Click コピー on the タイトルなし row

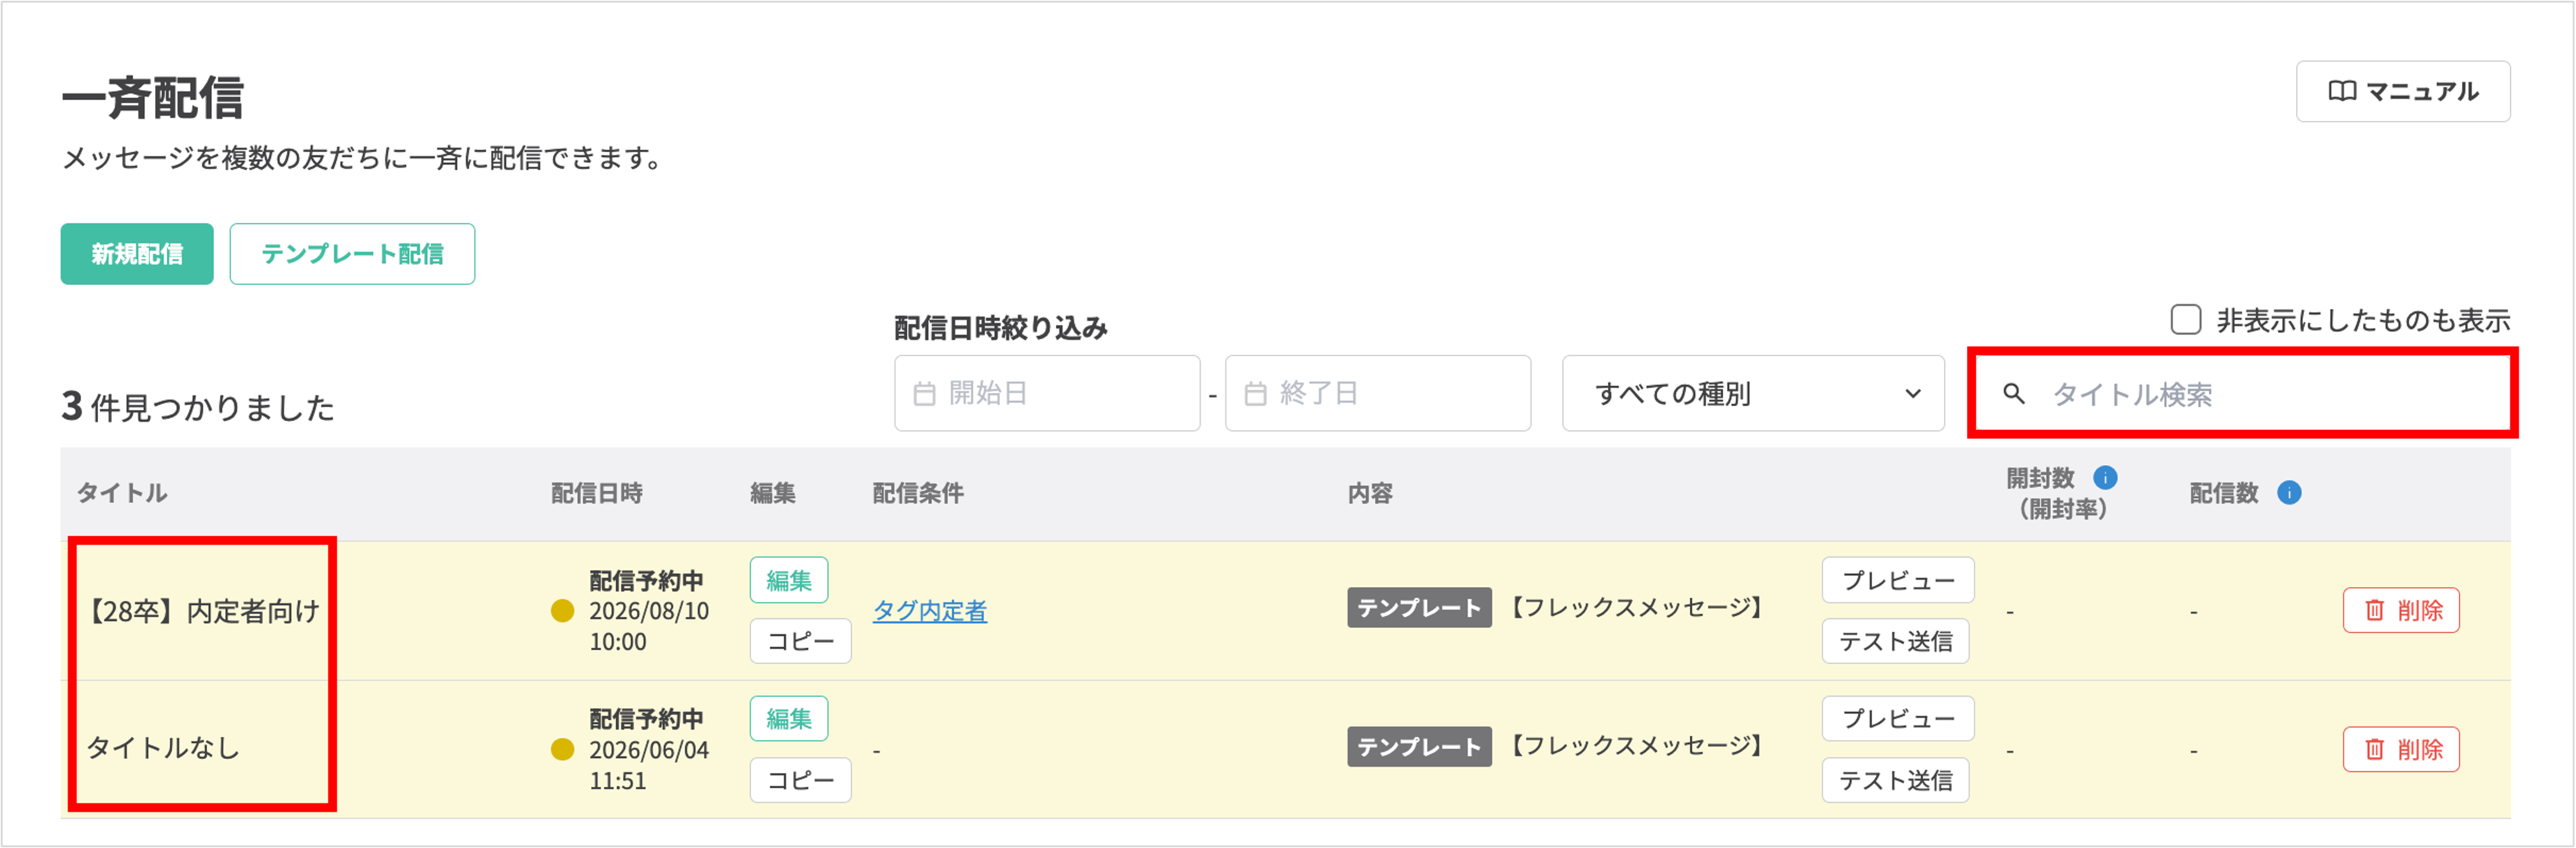point(800,779)
